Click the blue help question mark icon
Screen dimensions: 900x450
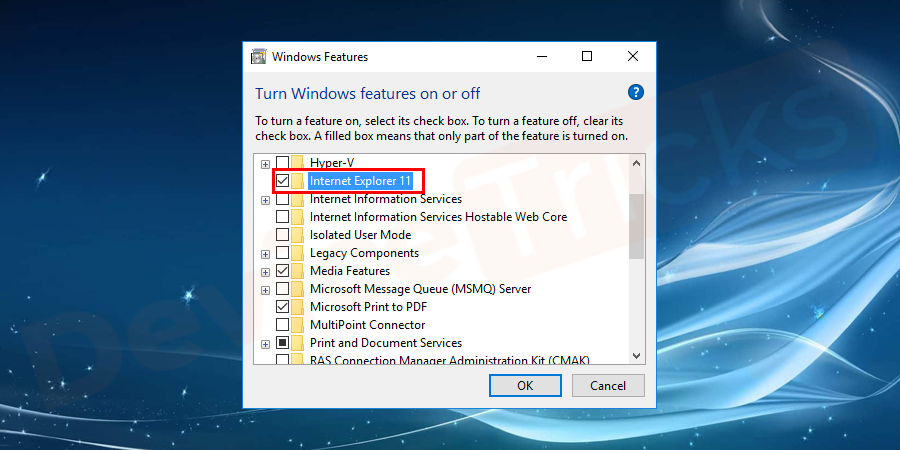(x=636, y=92)
